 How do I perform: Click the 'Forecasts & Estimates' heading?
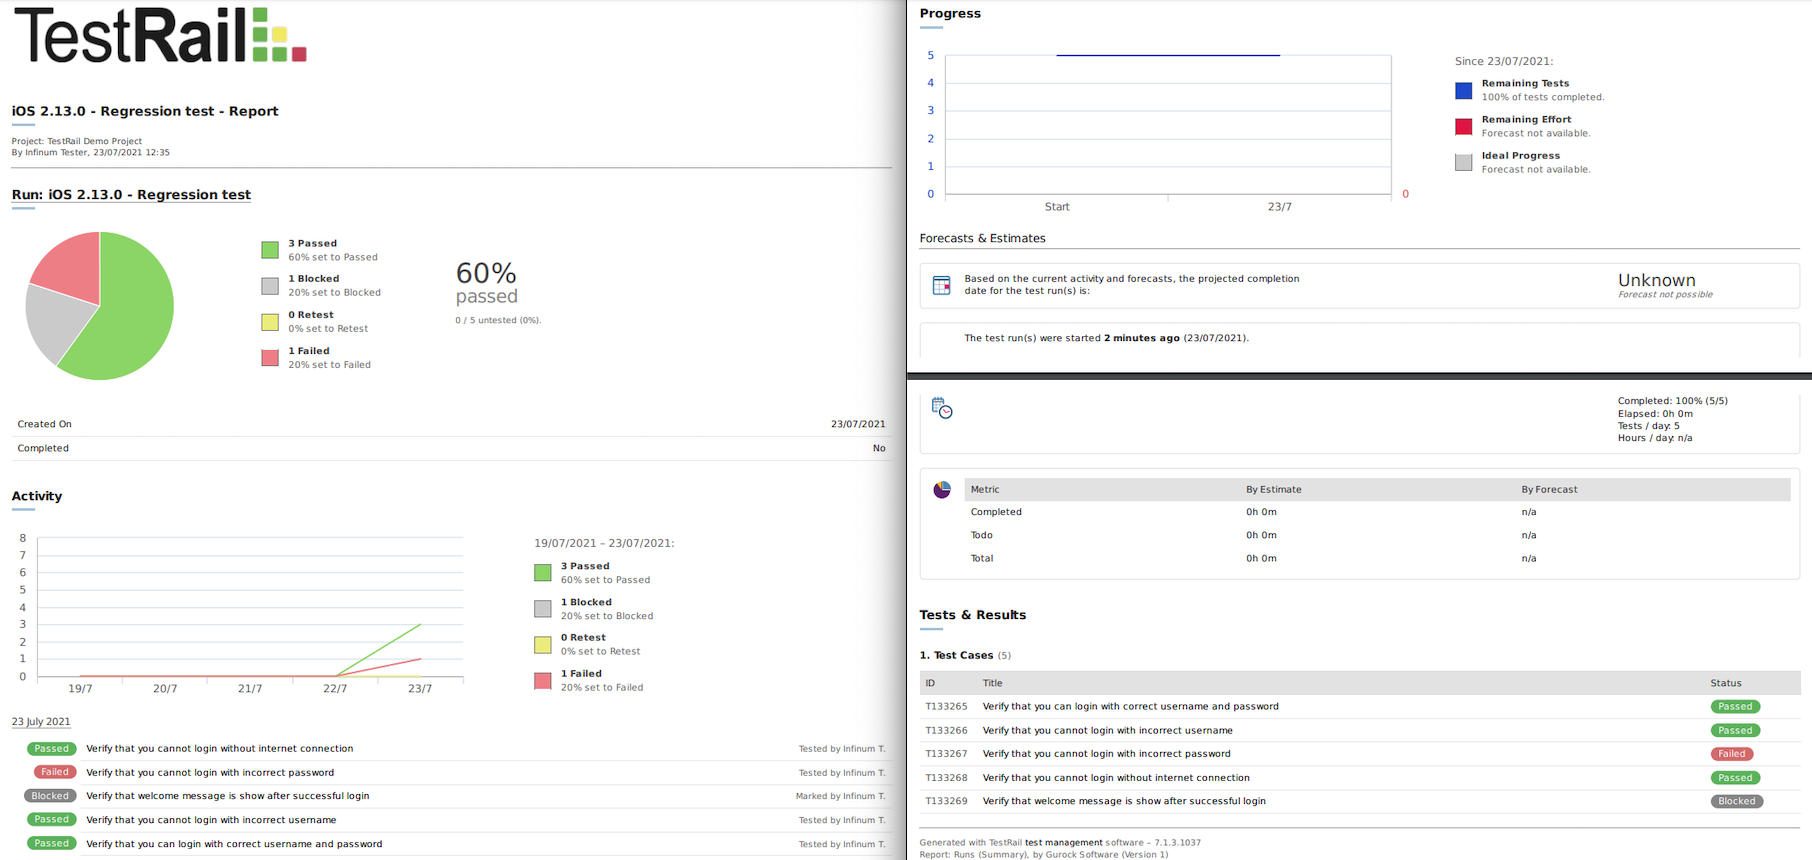pos(982,239)
